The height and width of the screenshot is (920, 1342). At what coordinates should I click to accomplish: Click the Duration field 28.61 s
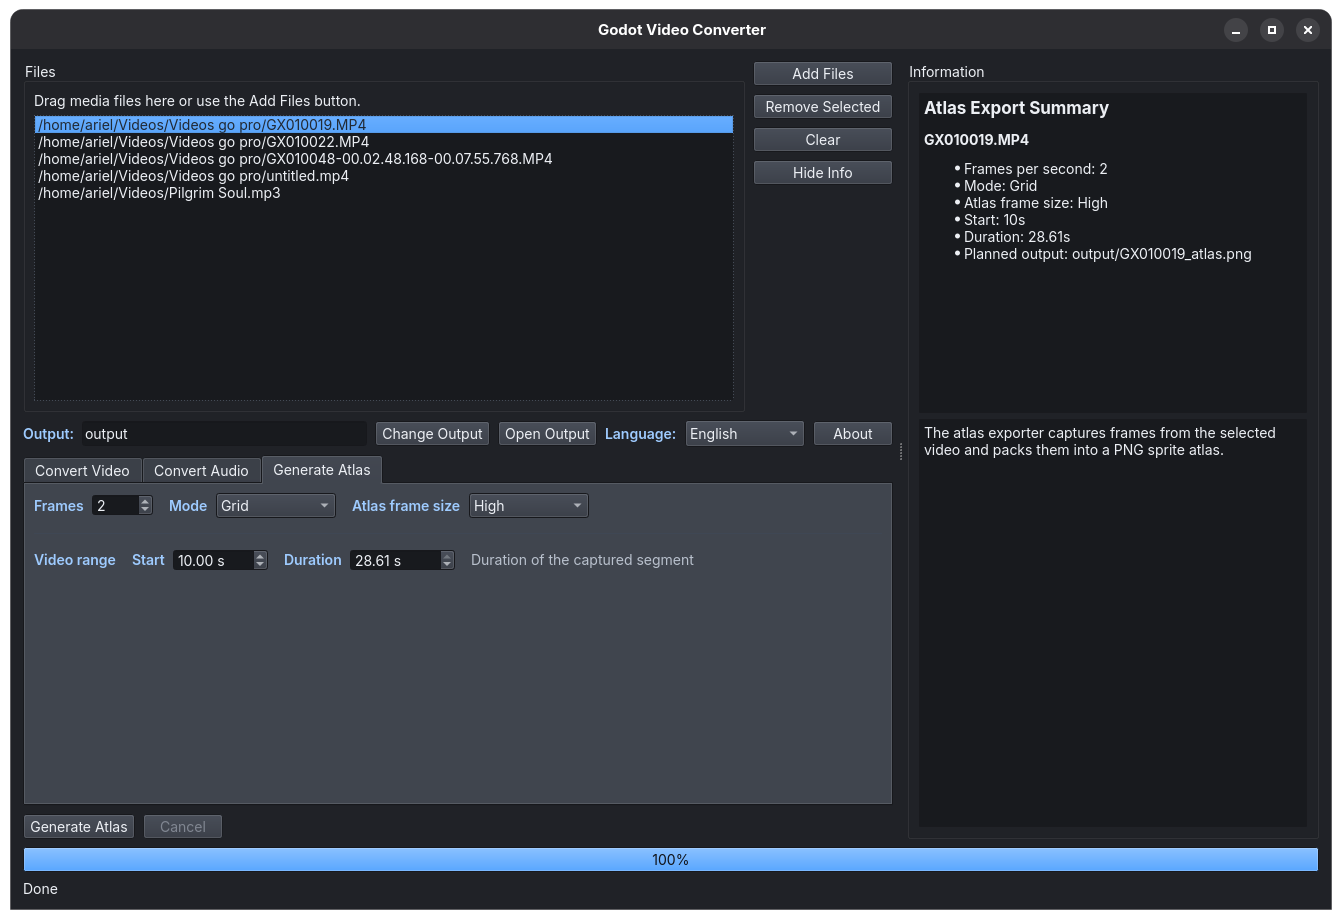[395, 560]
